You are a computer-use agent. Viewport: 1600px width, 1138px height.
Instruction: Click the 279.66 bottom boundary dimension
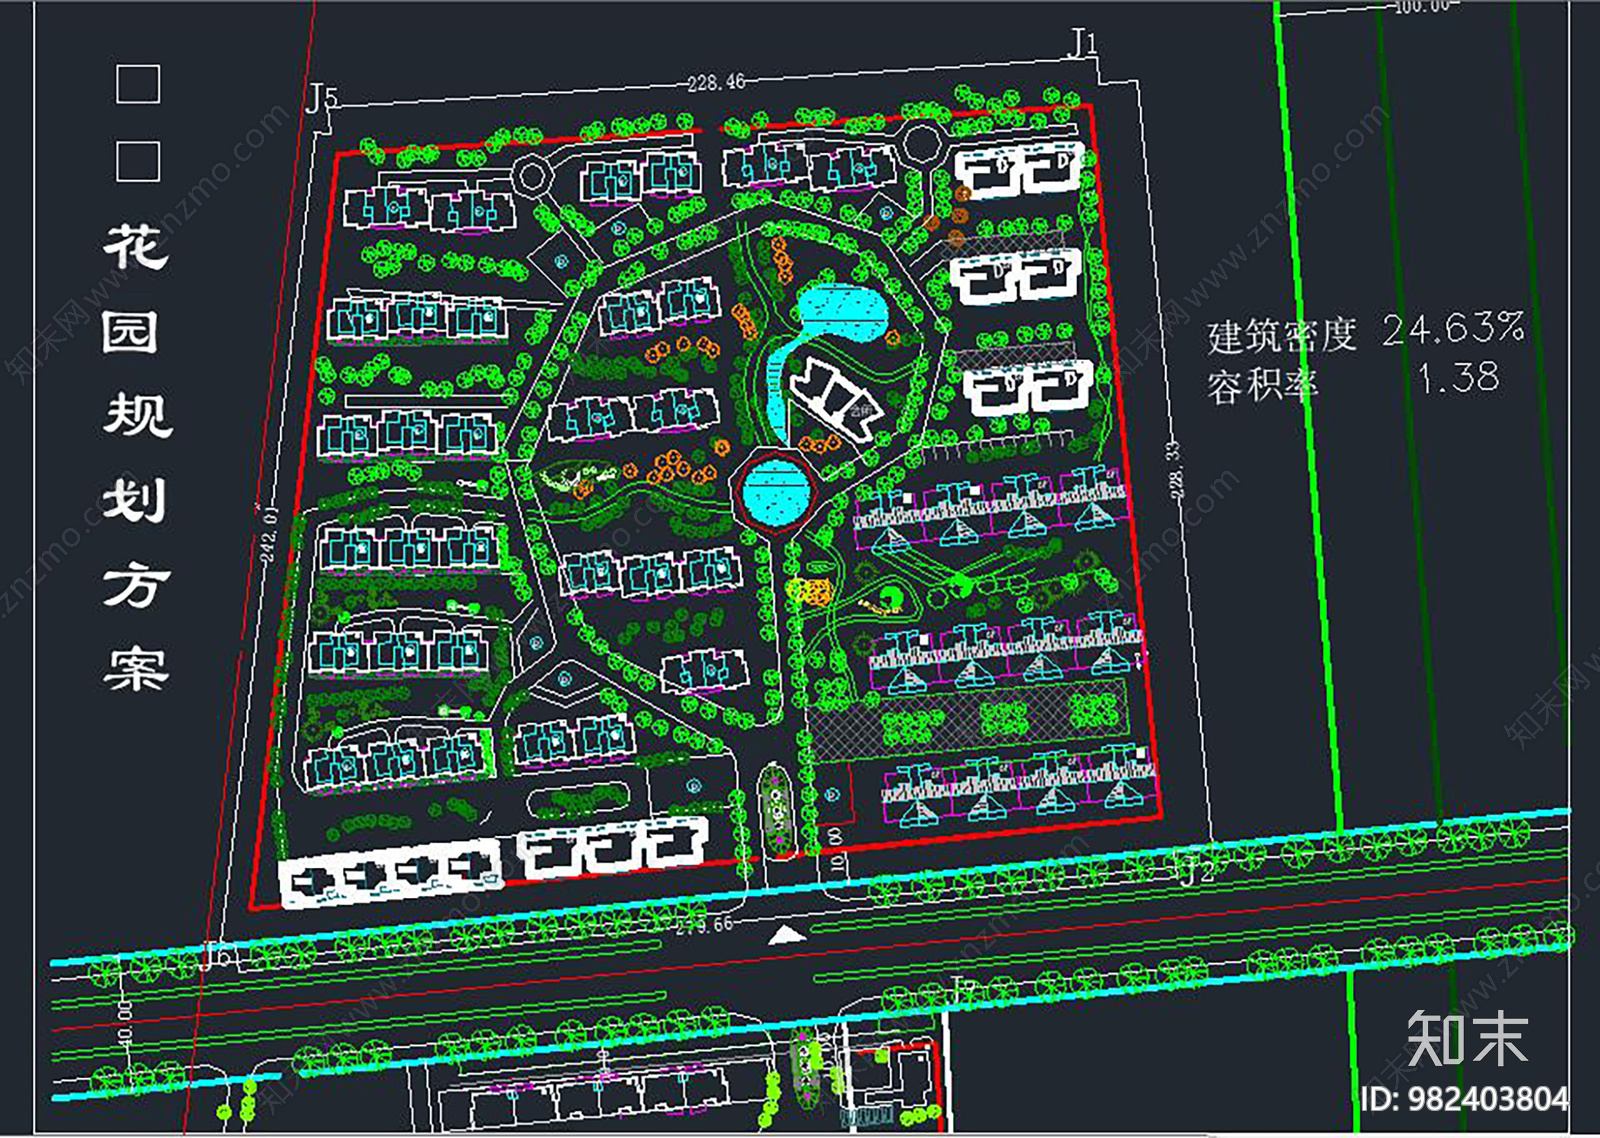(704, 925)
